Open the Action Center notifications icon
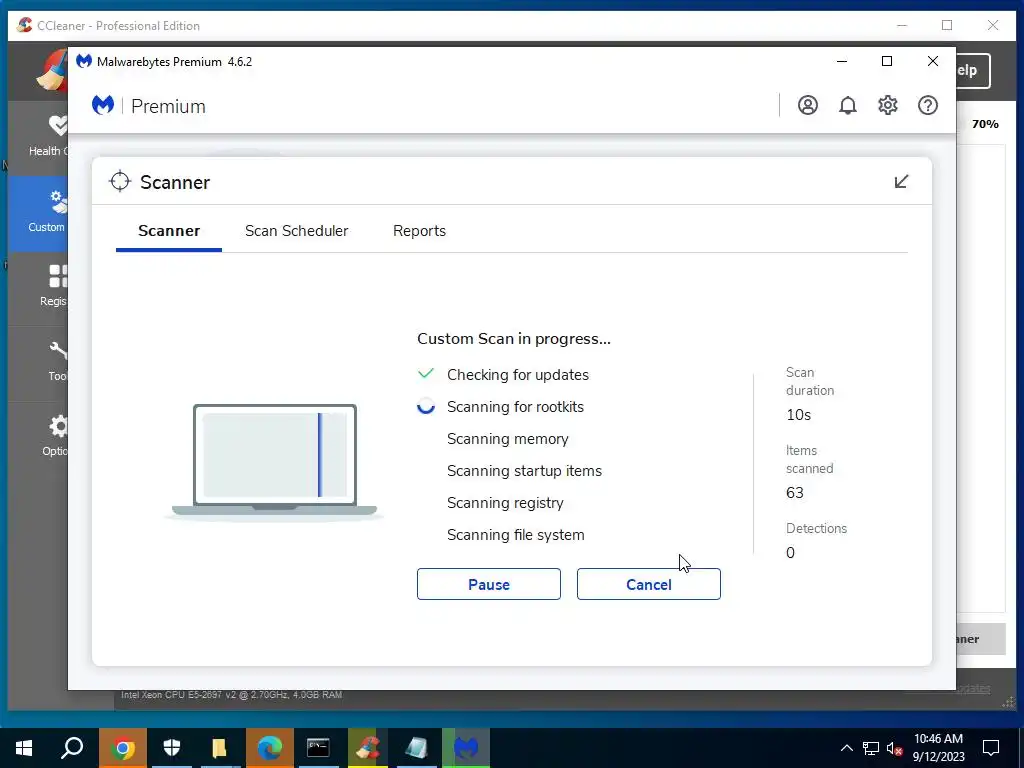 [x=991, y=748]
